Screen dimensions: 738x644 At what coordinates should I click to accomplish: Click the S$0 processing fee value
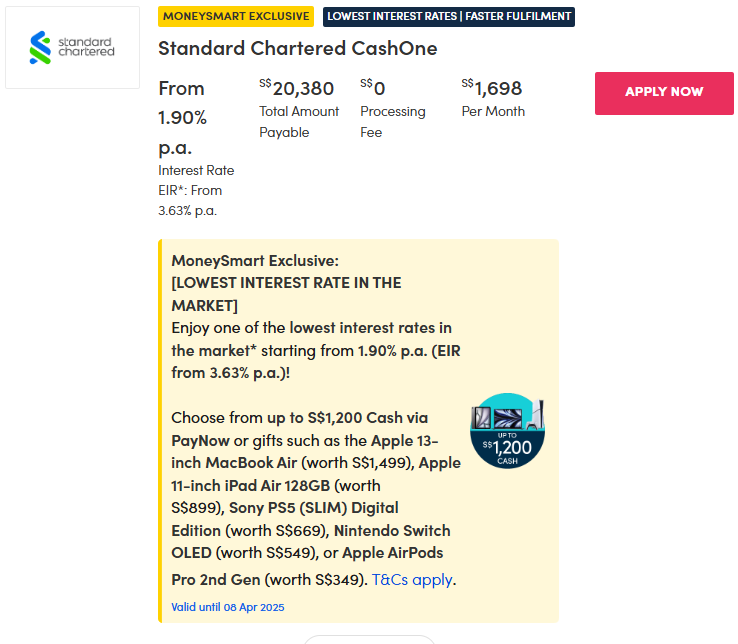(373, 88)
